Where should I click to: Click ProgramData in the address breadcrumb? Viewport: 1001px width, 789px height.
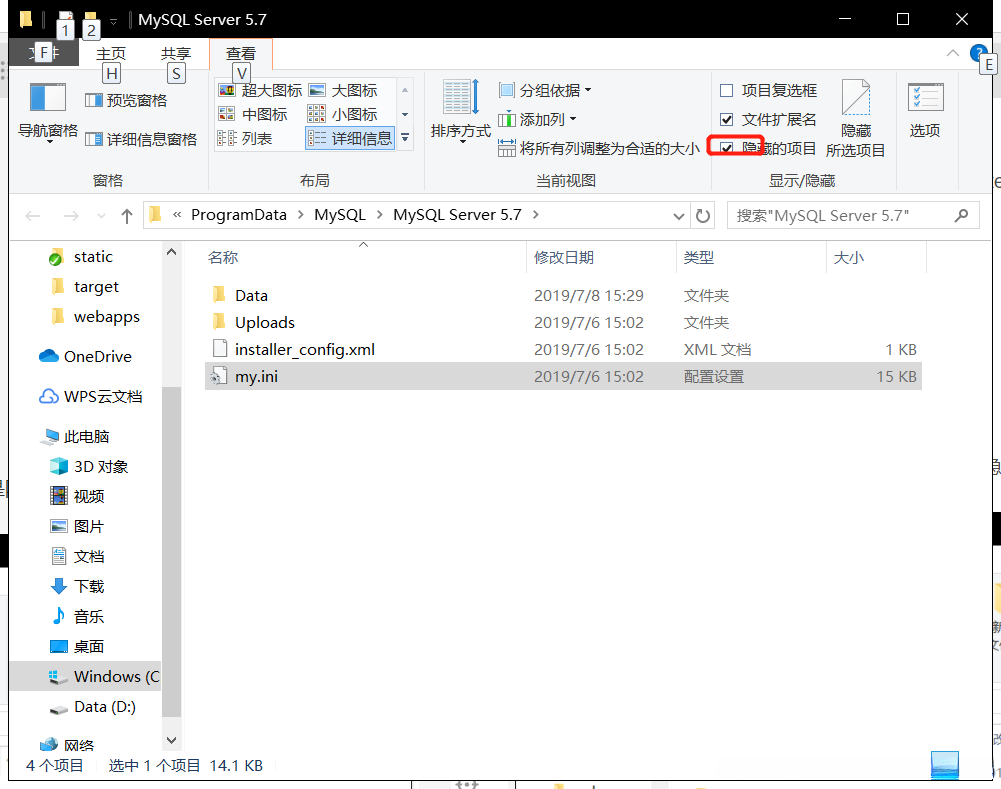239,215
